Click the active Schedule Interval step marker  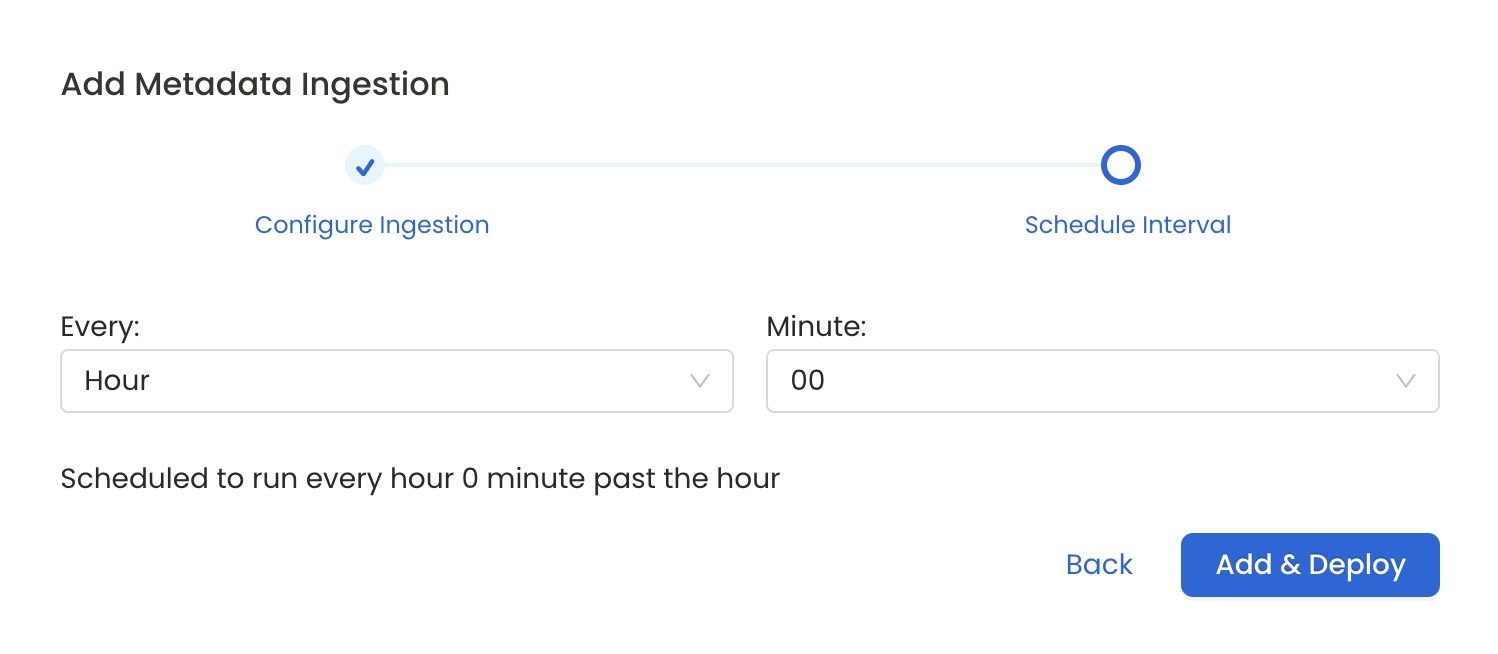point(1120,164)
